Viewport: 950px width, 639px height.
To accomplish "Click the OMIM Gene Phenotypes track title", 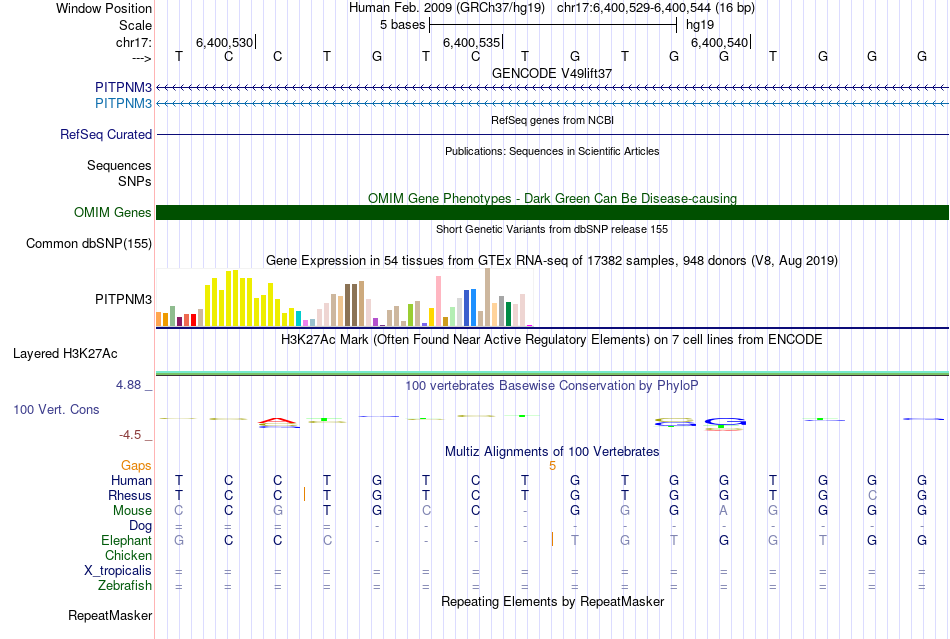I will click(x=553, y=198).
